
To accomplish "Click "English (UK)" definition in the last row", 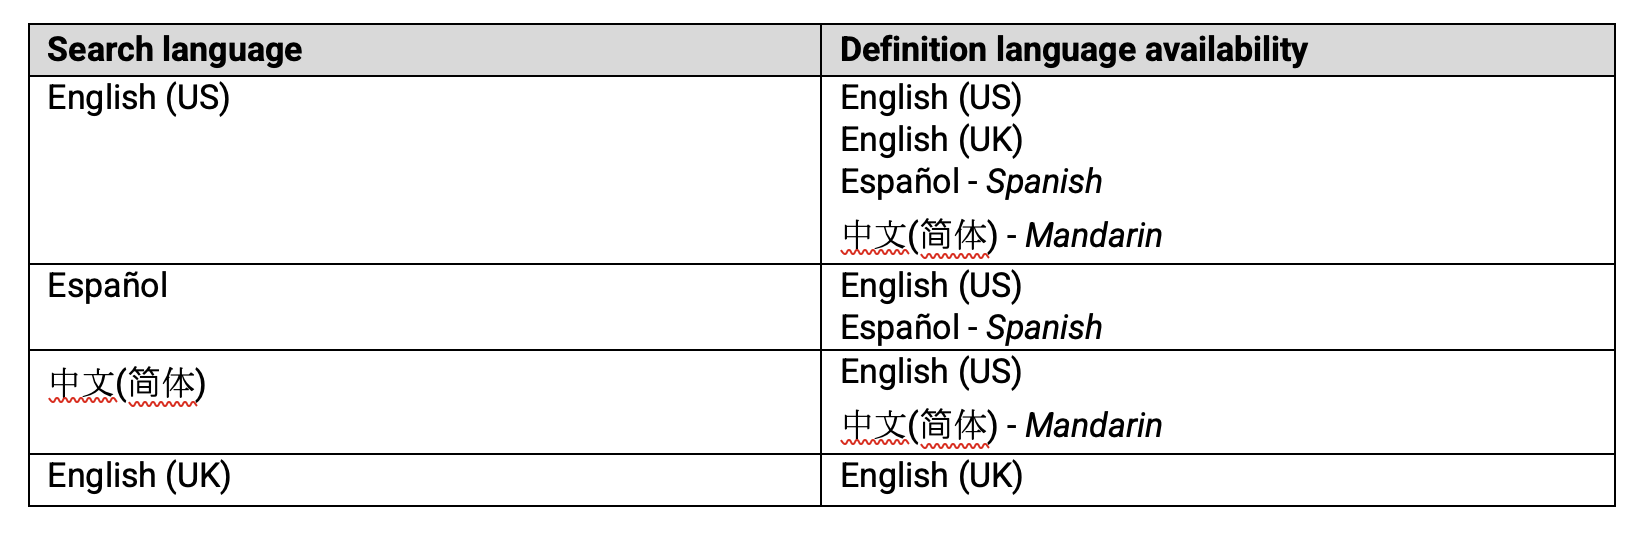I will click(x=931, y=476).
